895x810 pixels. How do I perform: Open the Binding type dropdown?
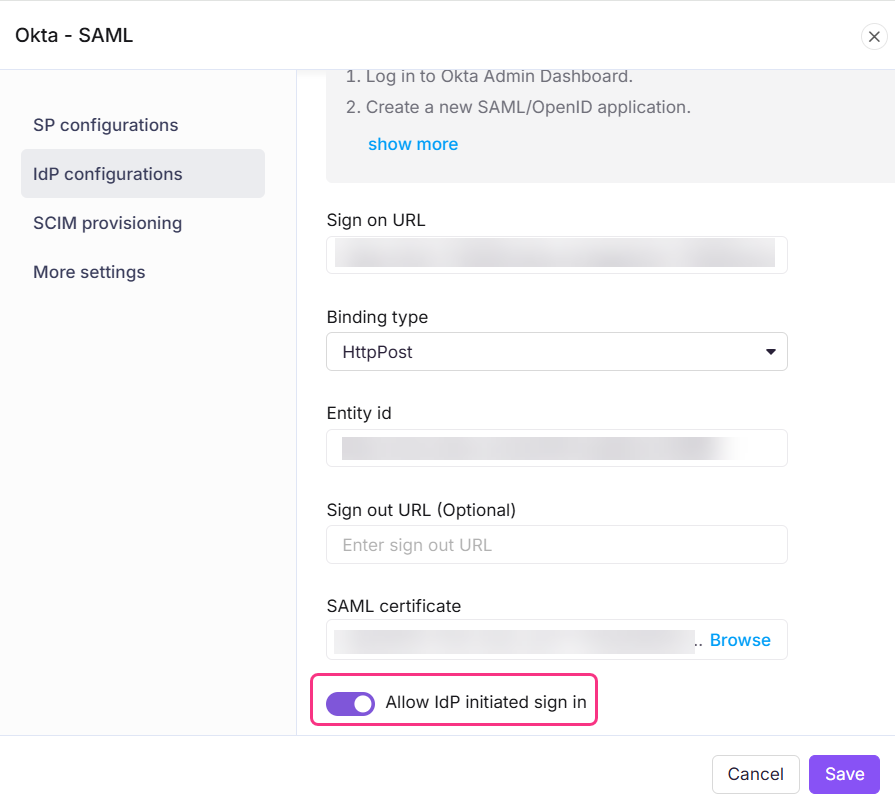pyautogui.click(x=557, y=352)
